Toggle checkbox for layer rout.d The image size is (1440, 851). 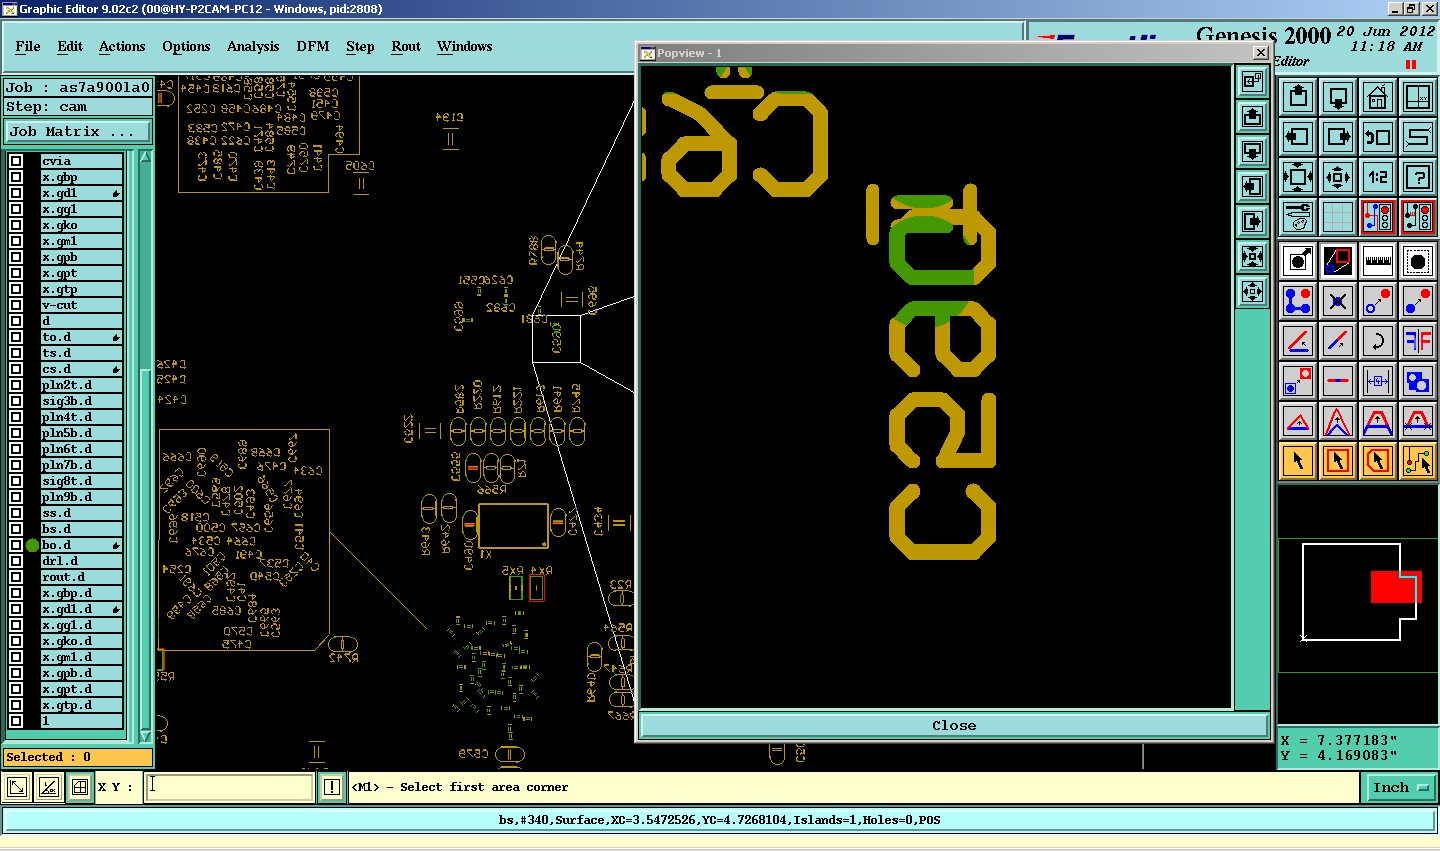16,577
